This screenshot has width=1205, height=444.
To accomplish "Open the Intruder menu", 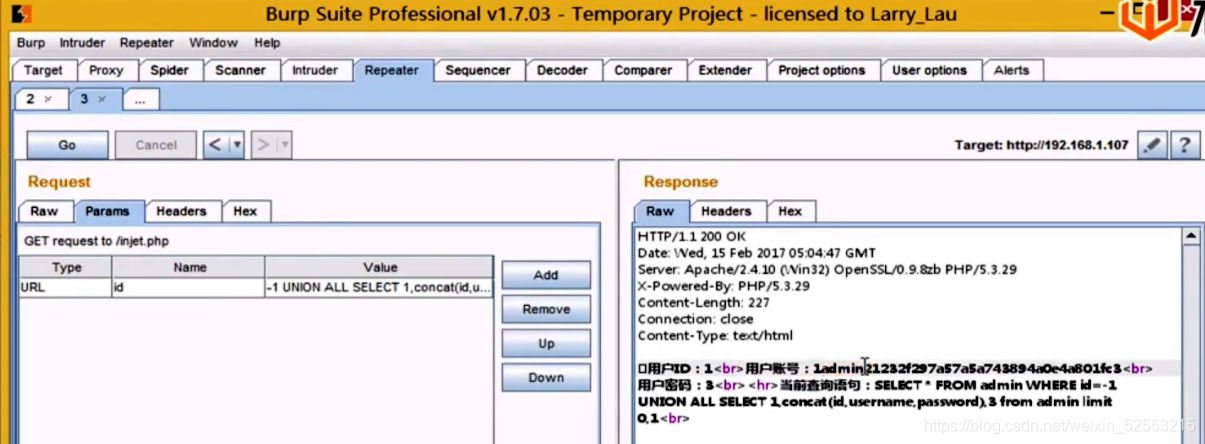I will click(x=82, y=43).
